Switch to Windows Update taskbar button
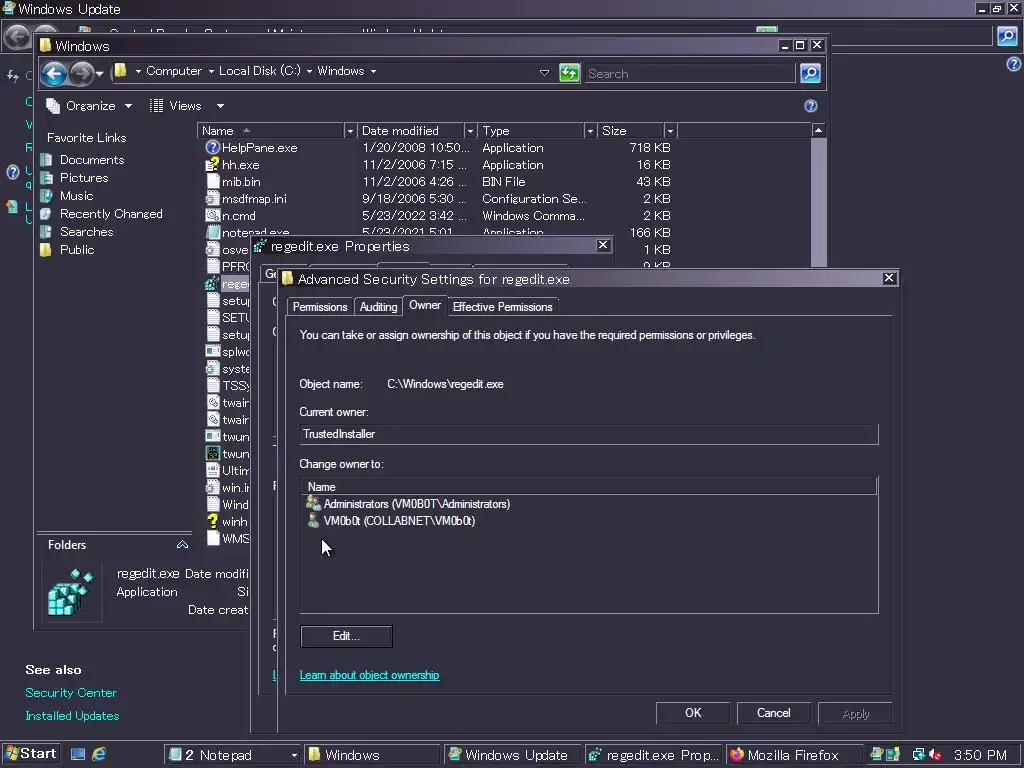This screenshot has height=768, width=1024. 512,755
